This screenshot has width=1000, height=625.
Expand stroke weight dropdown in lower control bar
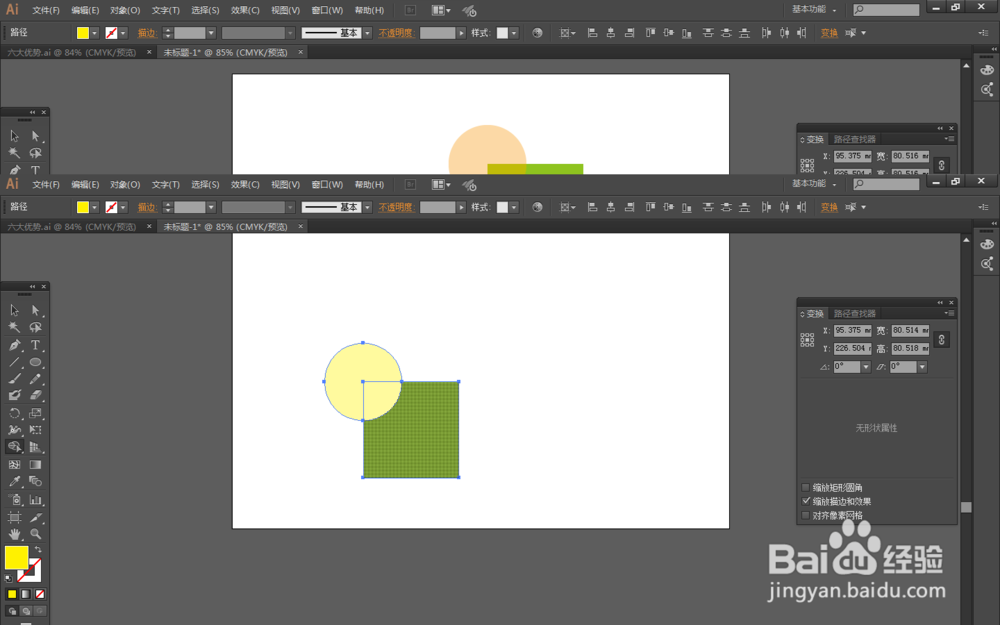[211, 207]
